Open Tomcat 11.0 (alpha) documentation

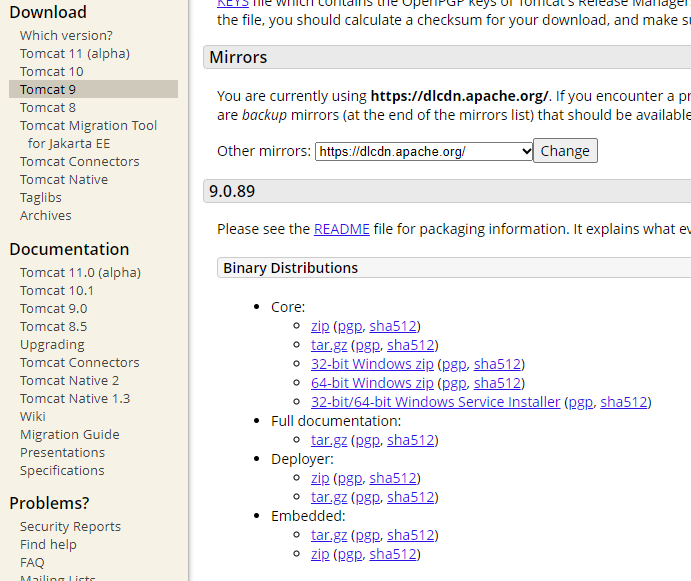80,272
